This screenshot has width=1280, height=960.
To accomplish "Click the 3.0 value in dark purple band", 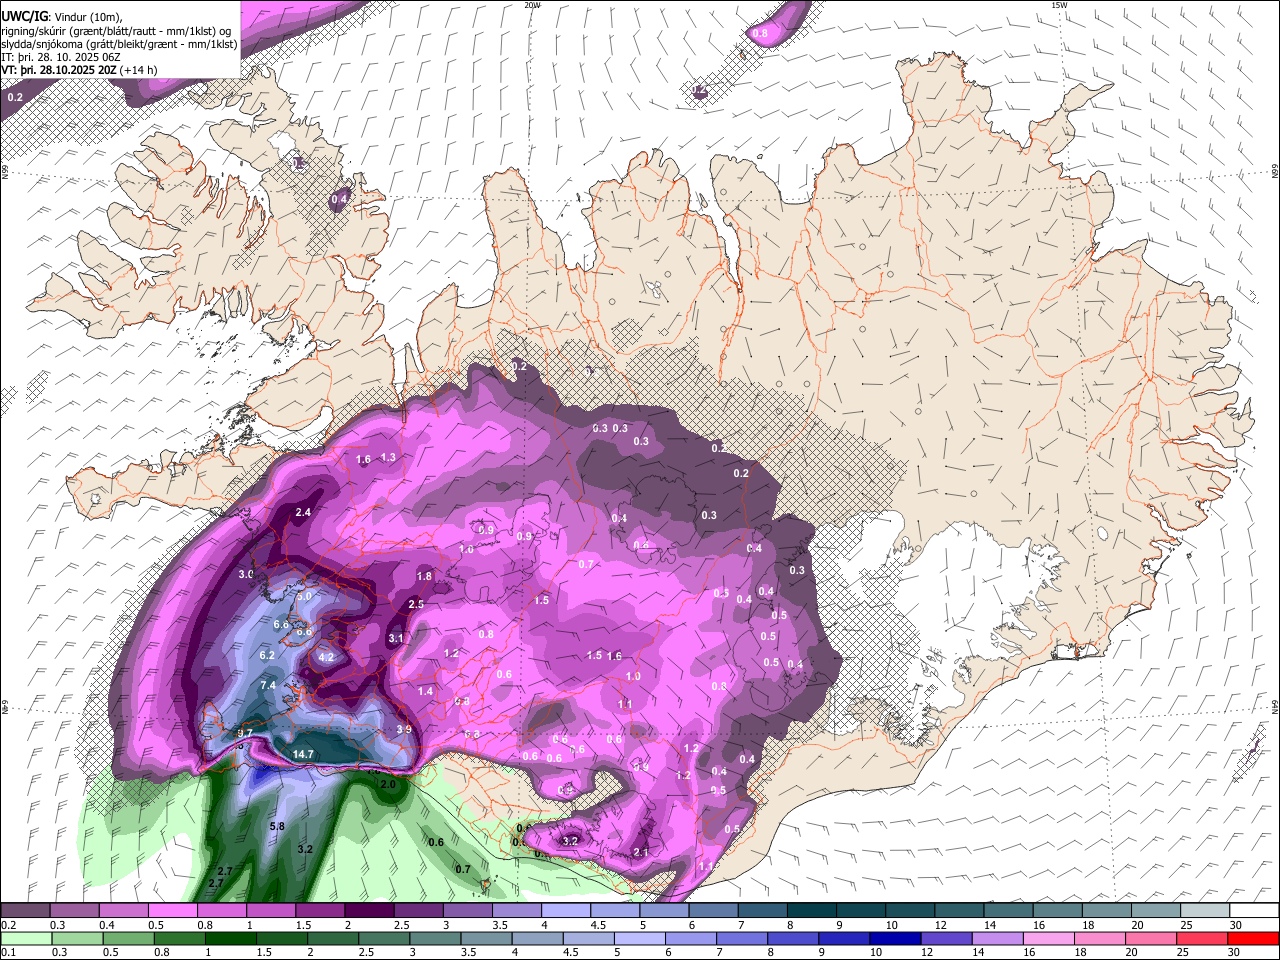I will 246,574.
